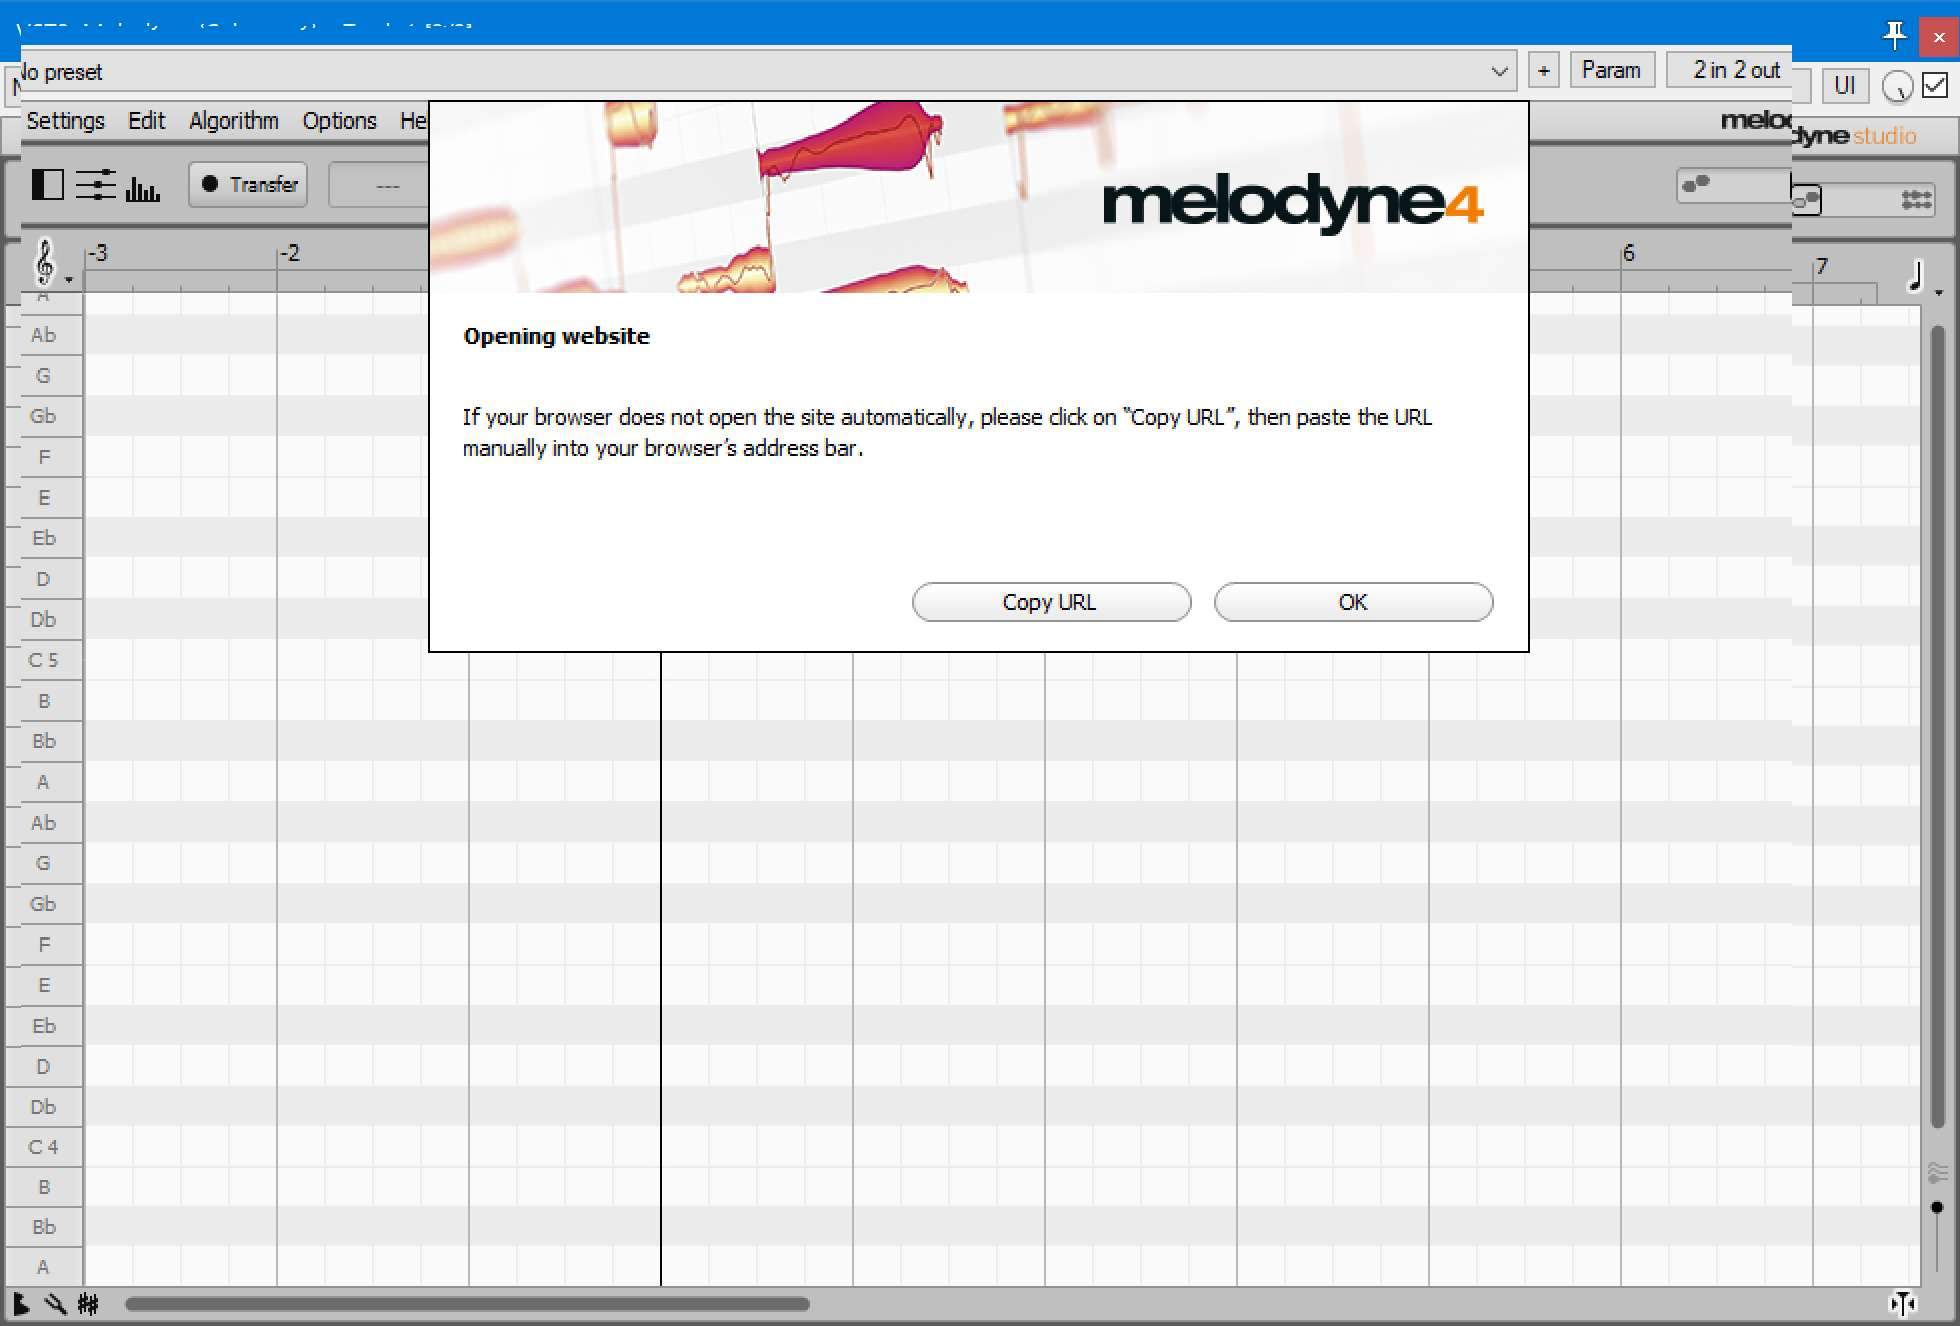The image size is (1960, 1326).
Task: Open the Settings menu
Action: 65,121
